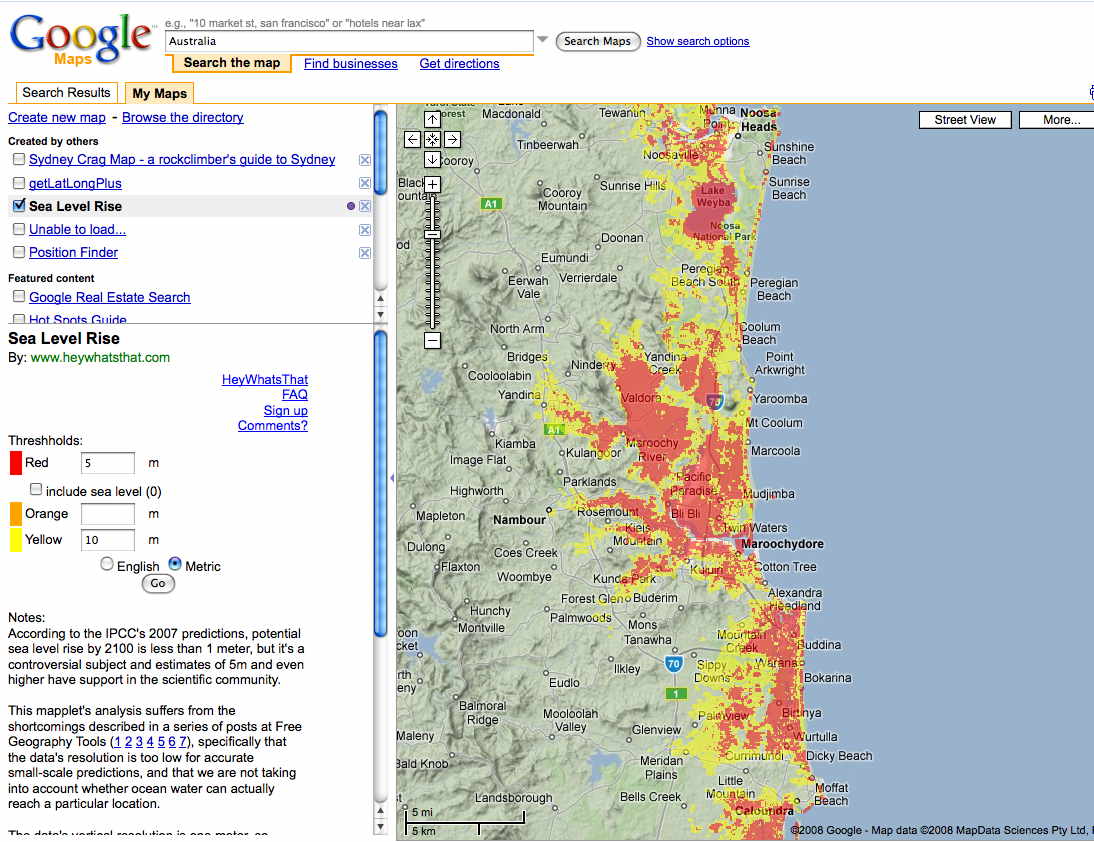Click the Sea Level Rise panel scrollbar
The width and height of the screenshot is (1094, 842).
[x=380, y=483]
